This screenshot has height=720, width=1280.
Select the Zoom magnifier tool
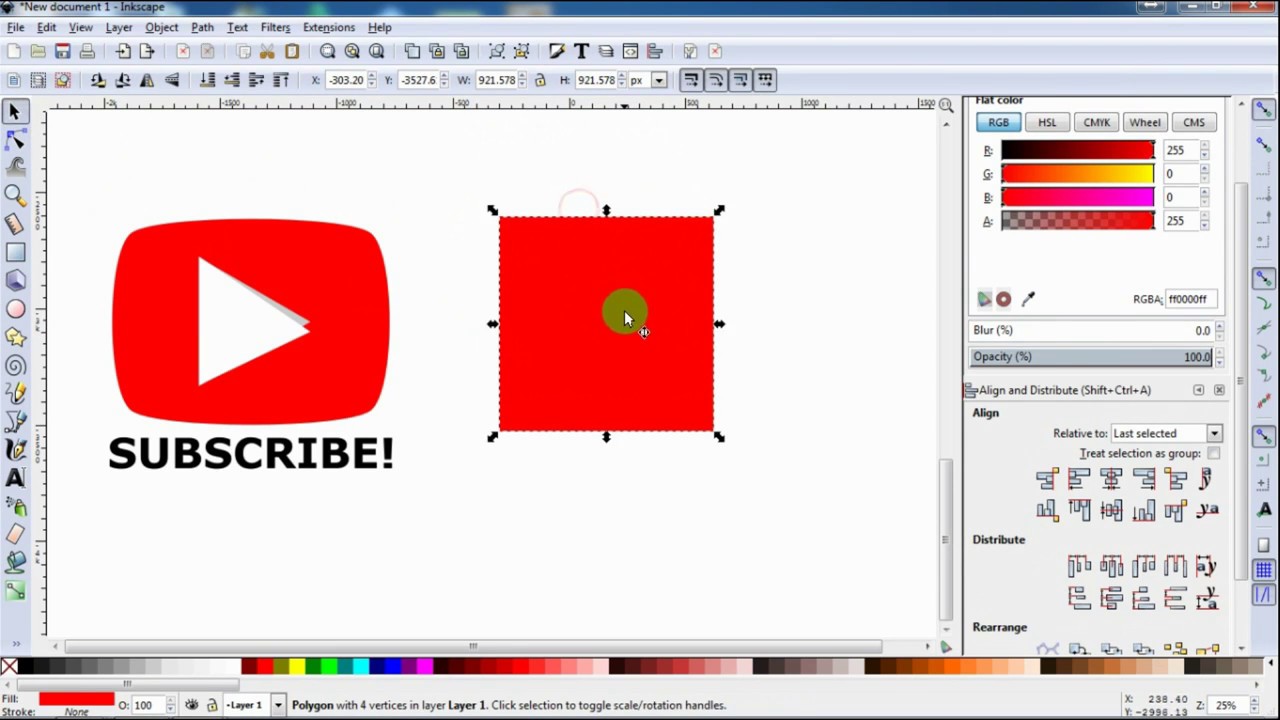[15, 196]
